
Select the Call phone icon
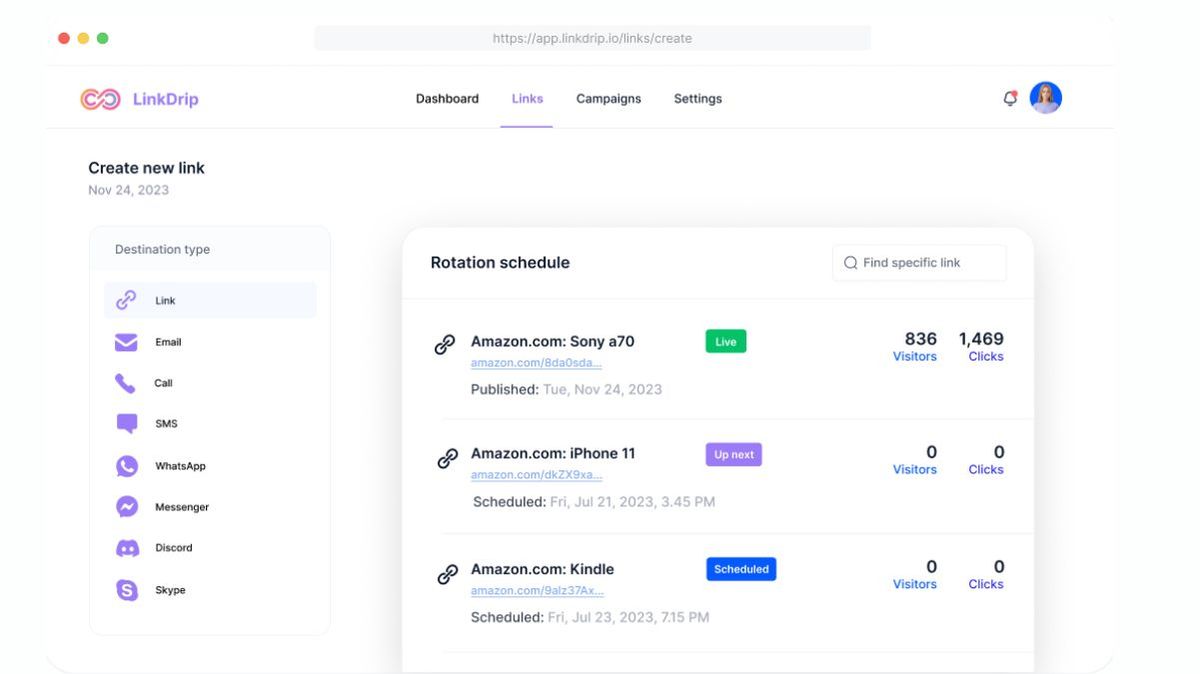tap(126, 383)
